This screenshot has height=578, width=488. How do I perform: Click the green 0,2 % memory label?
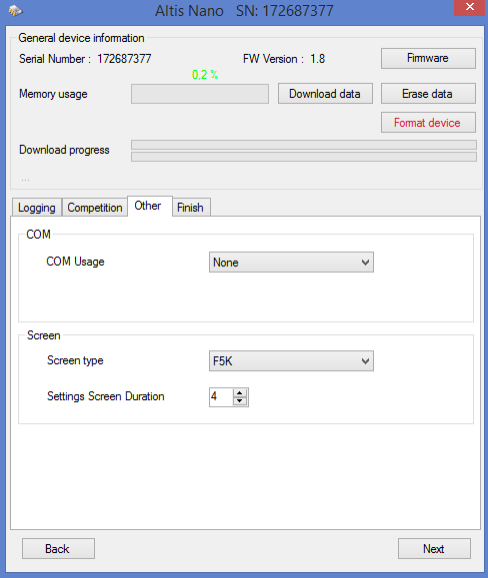205,75
